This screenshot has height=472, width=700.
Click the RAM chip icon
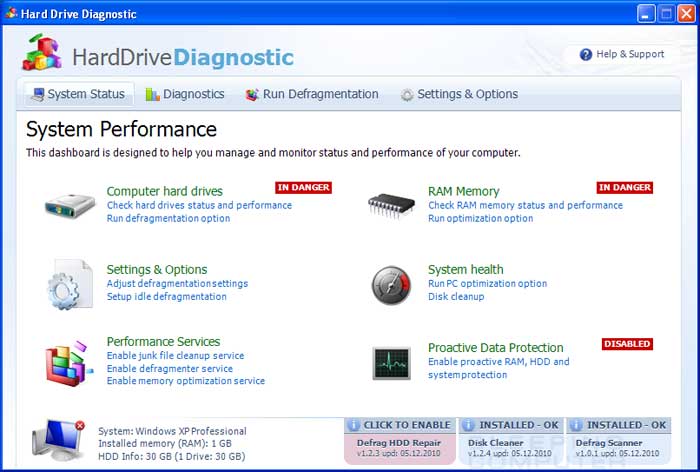[x=391, y=206]
